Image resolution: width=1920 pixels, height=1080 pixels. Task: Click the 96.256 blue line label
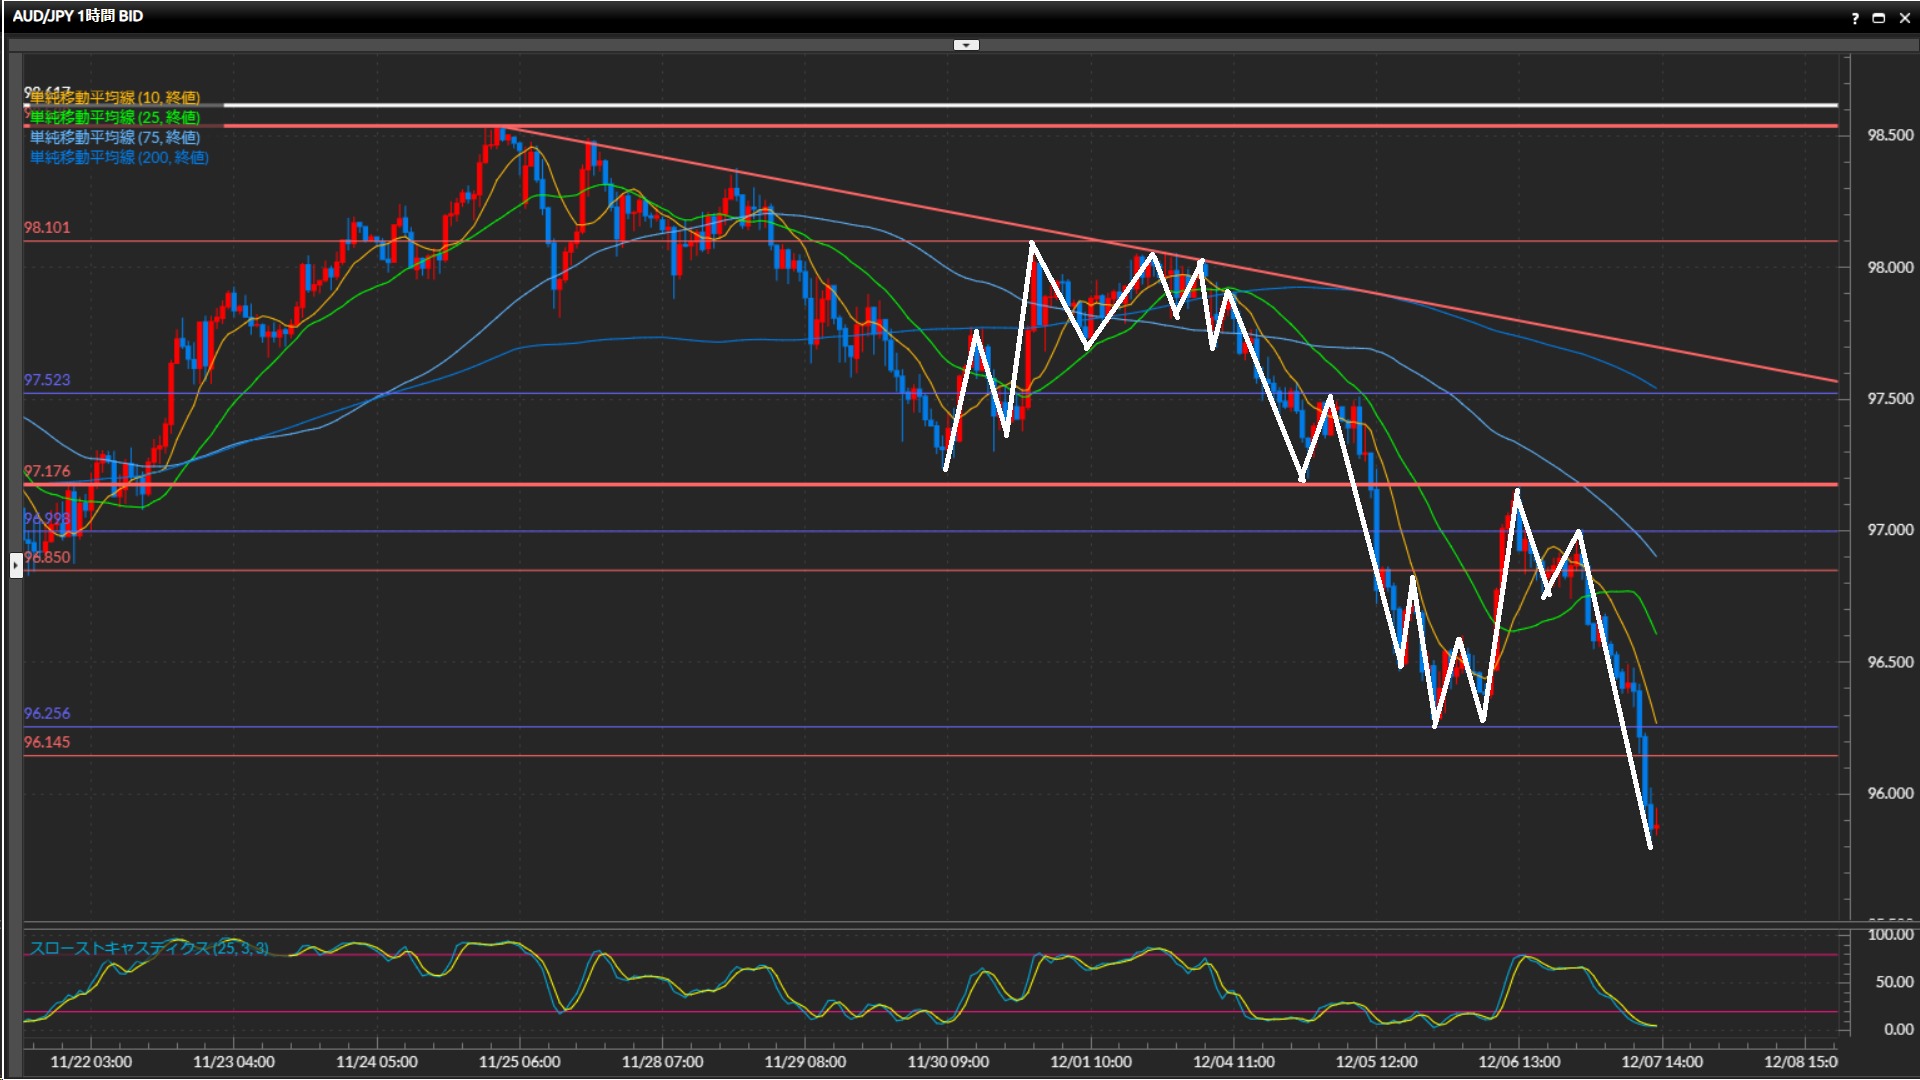tap(47, 713)
